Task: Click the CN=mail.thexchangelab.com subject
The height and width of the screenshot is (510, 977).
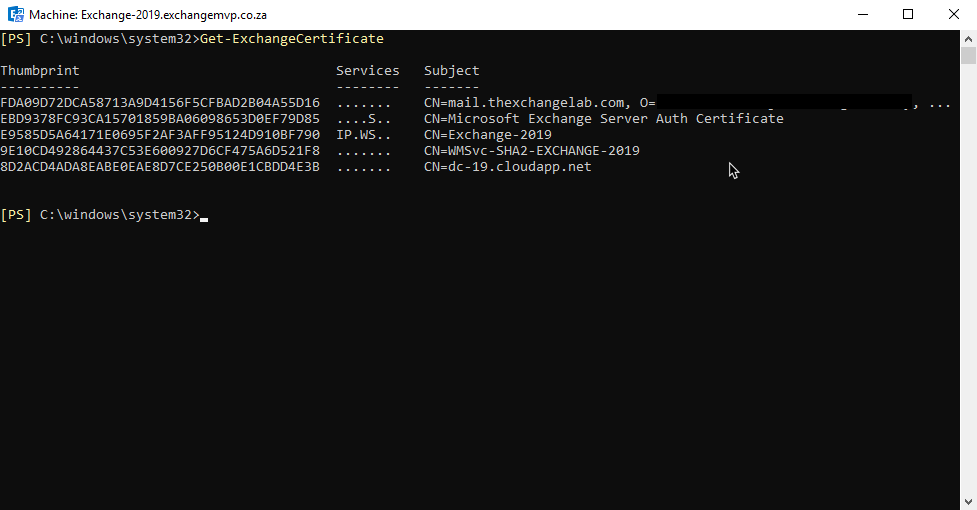Action: [x=524, y=103]
